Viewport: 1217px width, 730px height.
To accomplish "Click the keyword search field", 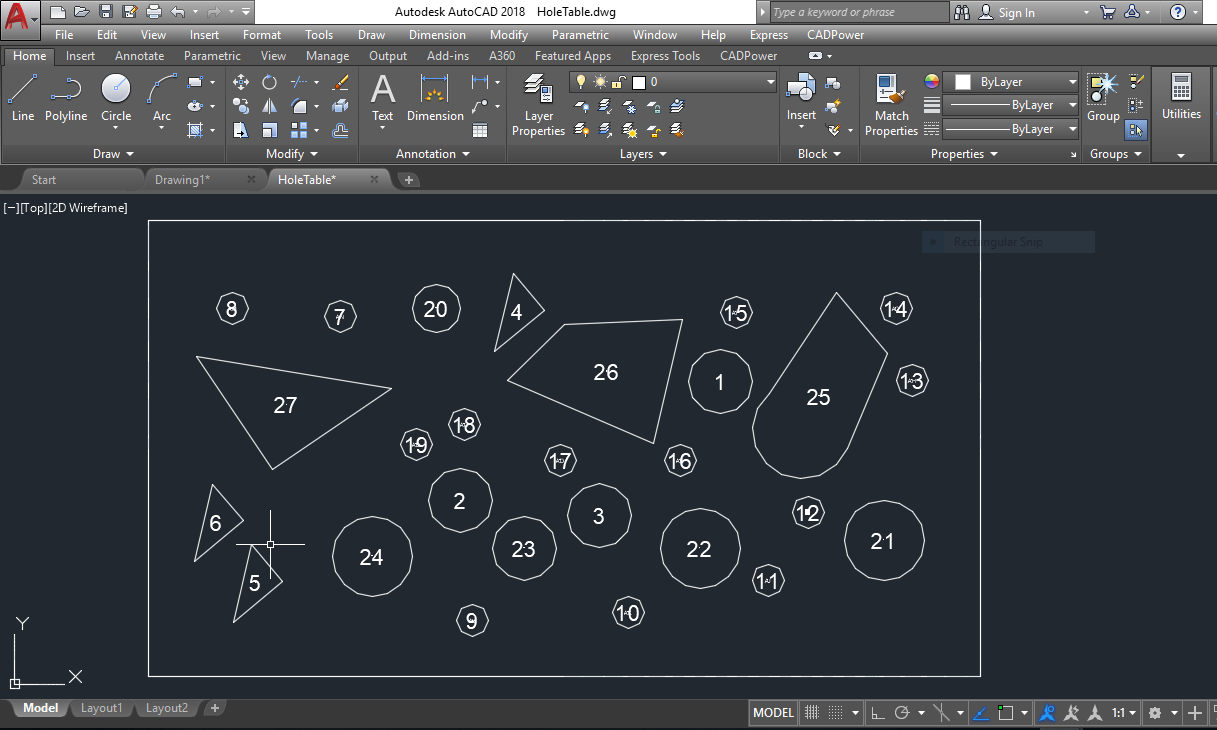I will point(858,12).
